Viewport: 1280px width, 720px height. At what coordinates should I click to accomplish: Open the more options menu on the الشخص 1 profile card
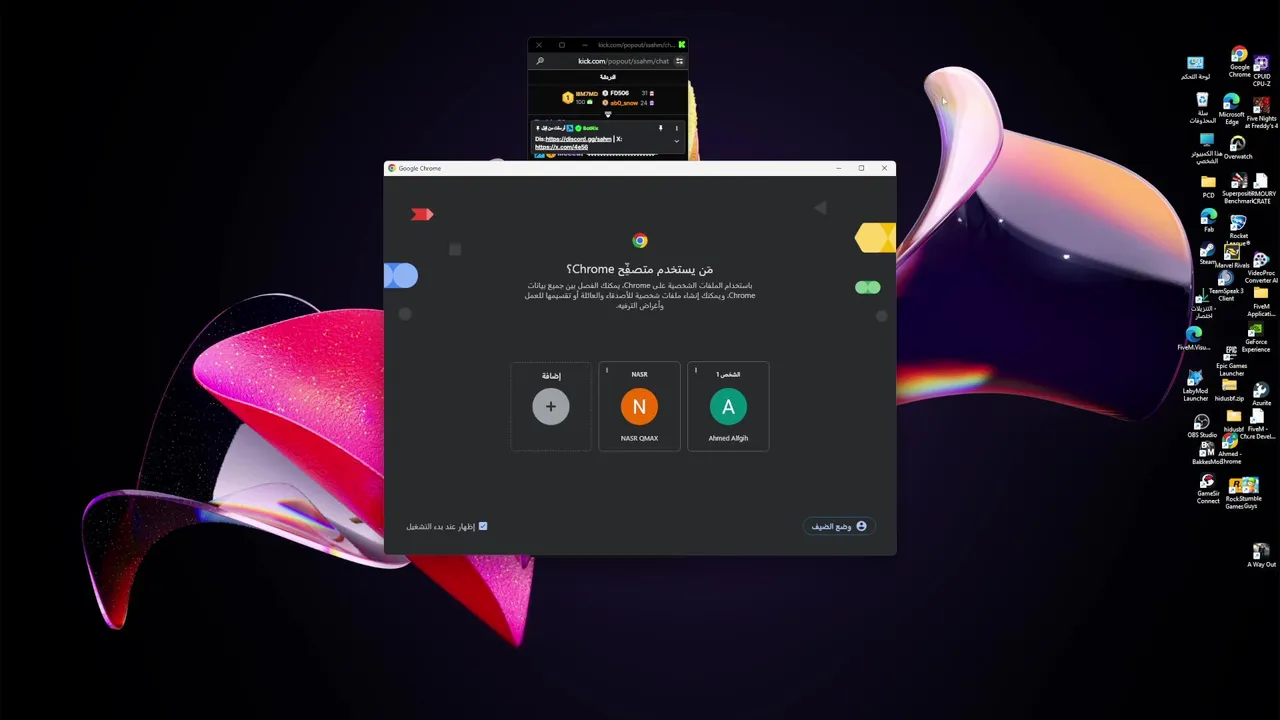[x=696, y=372]
